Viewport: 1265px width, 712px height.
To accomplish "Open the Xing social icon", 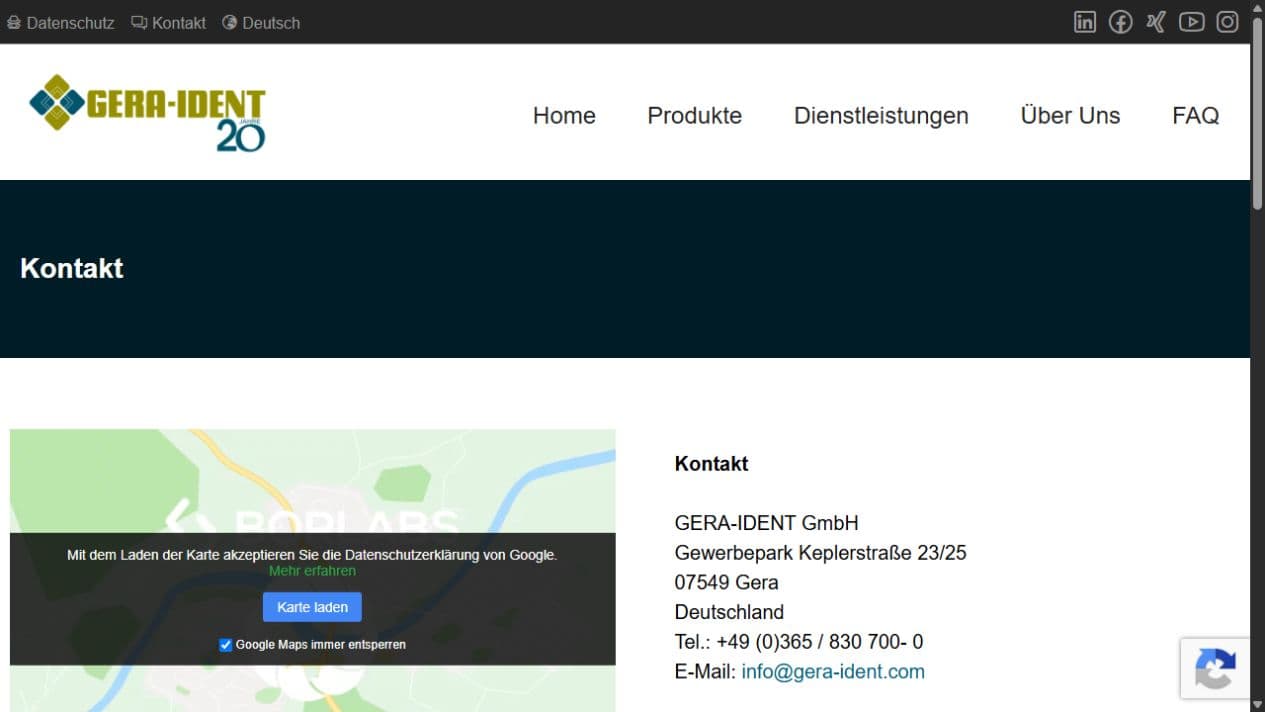I will click(1156, 22).
